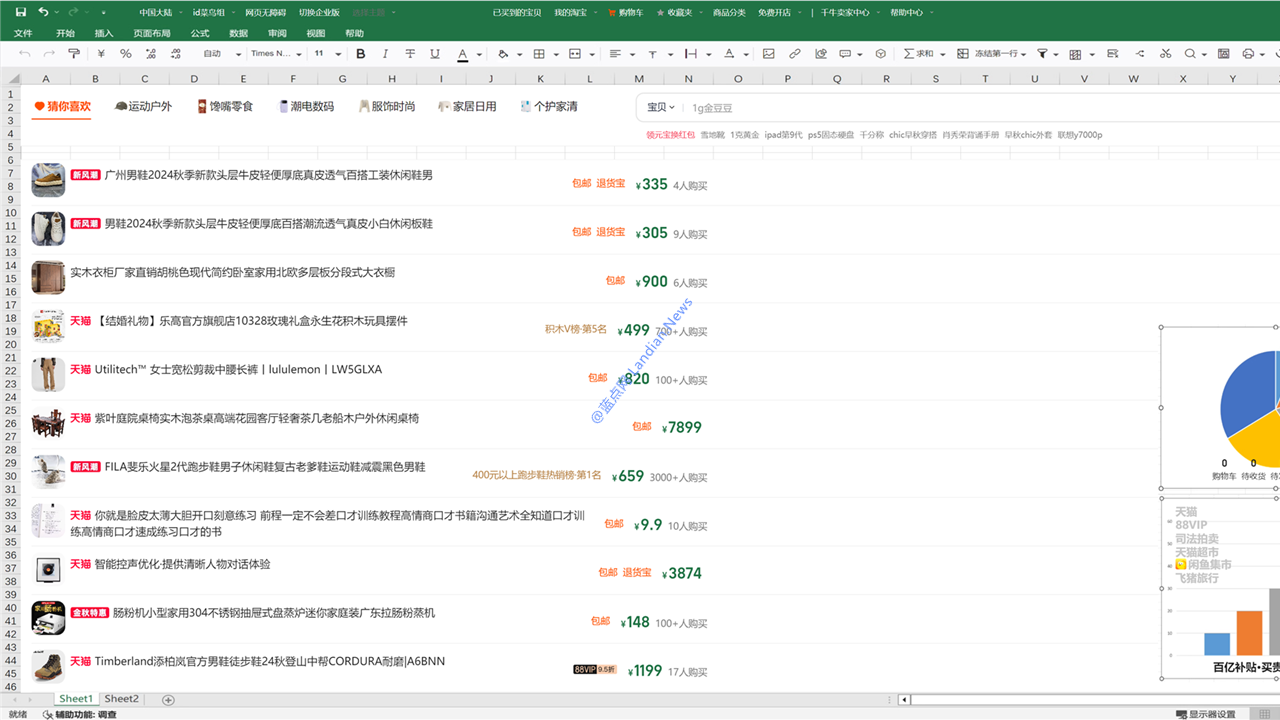Select the 猜你喜欢 category tab

pyautogui.click(x=63, y=106)
